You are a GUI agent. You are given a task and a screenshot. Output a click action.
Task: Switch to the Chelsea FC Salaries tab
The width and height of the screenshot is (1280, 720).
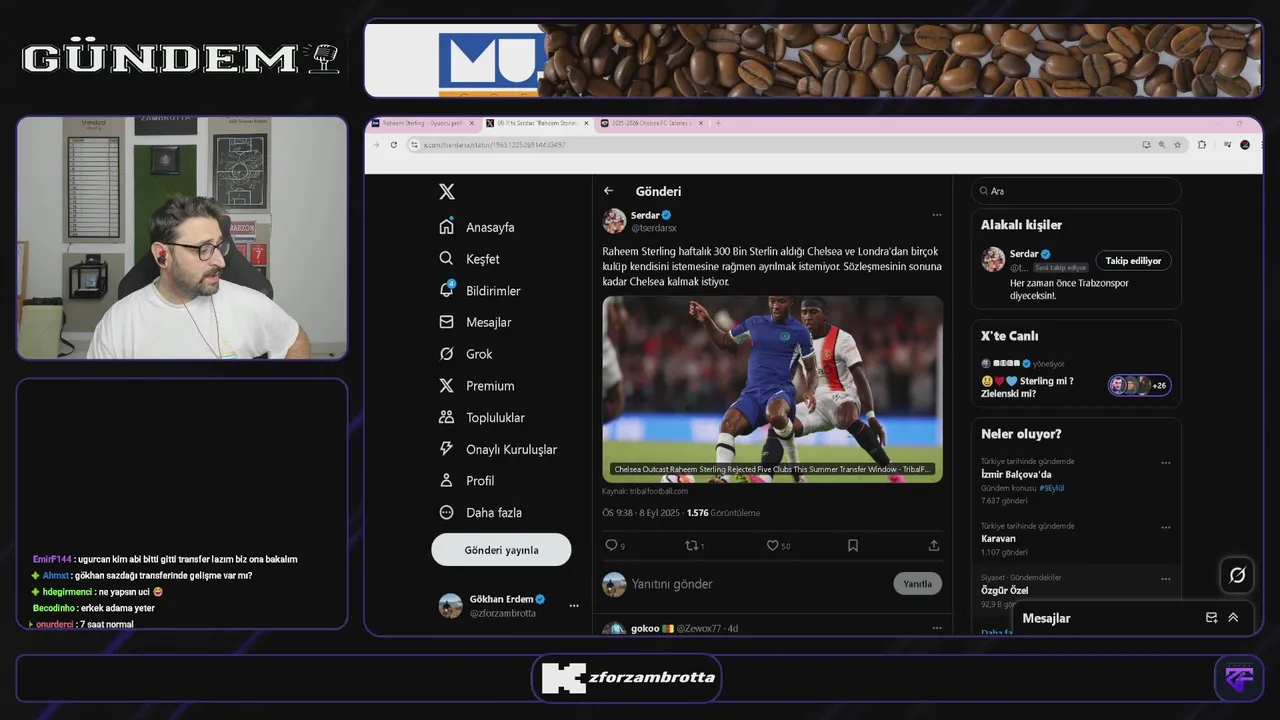coord(652,123)
